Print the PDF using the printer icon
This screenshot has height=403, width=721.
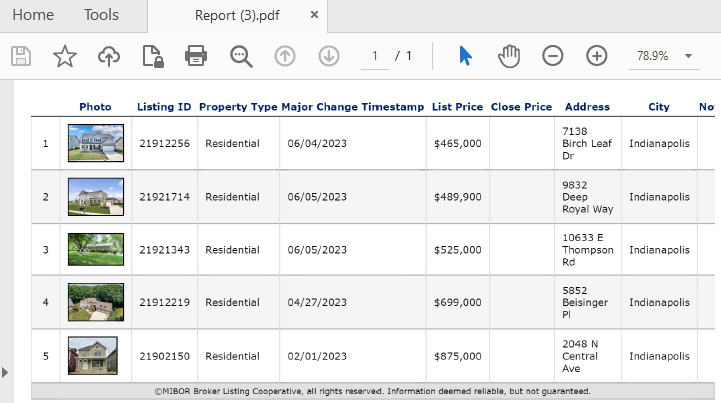click(196, 56)
